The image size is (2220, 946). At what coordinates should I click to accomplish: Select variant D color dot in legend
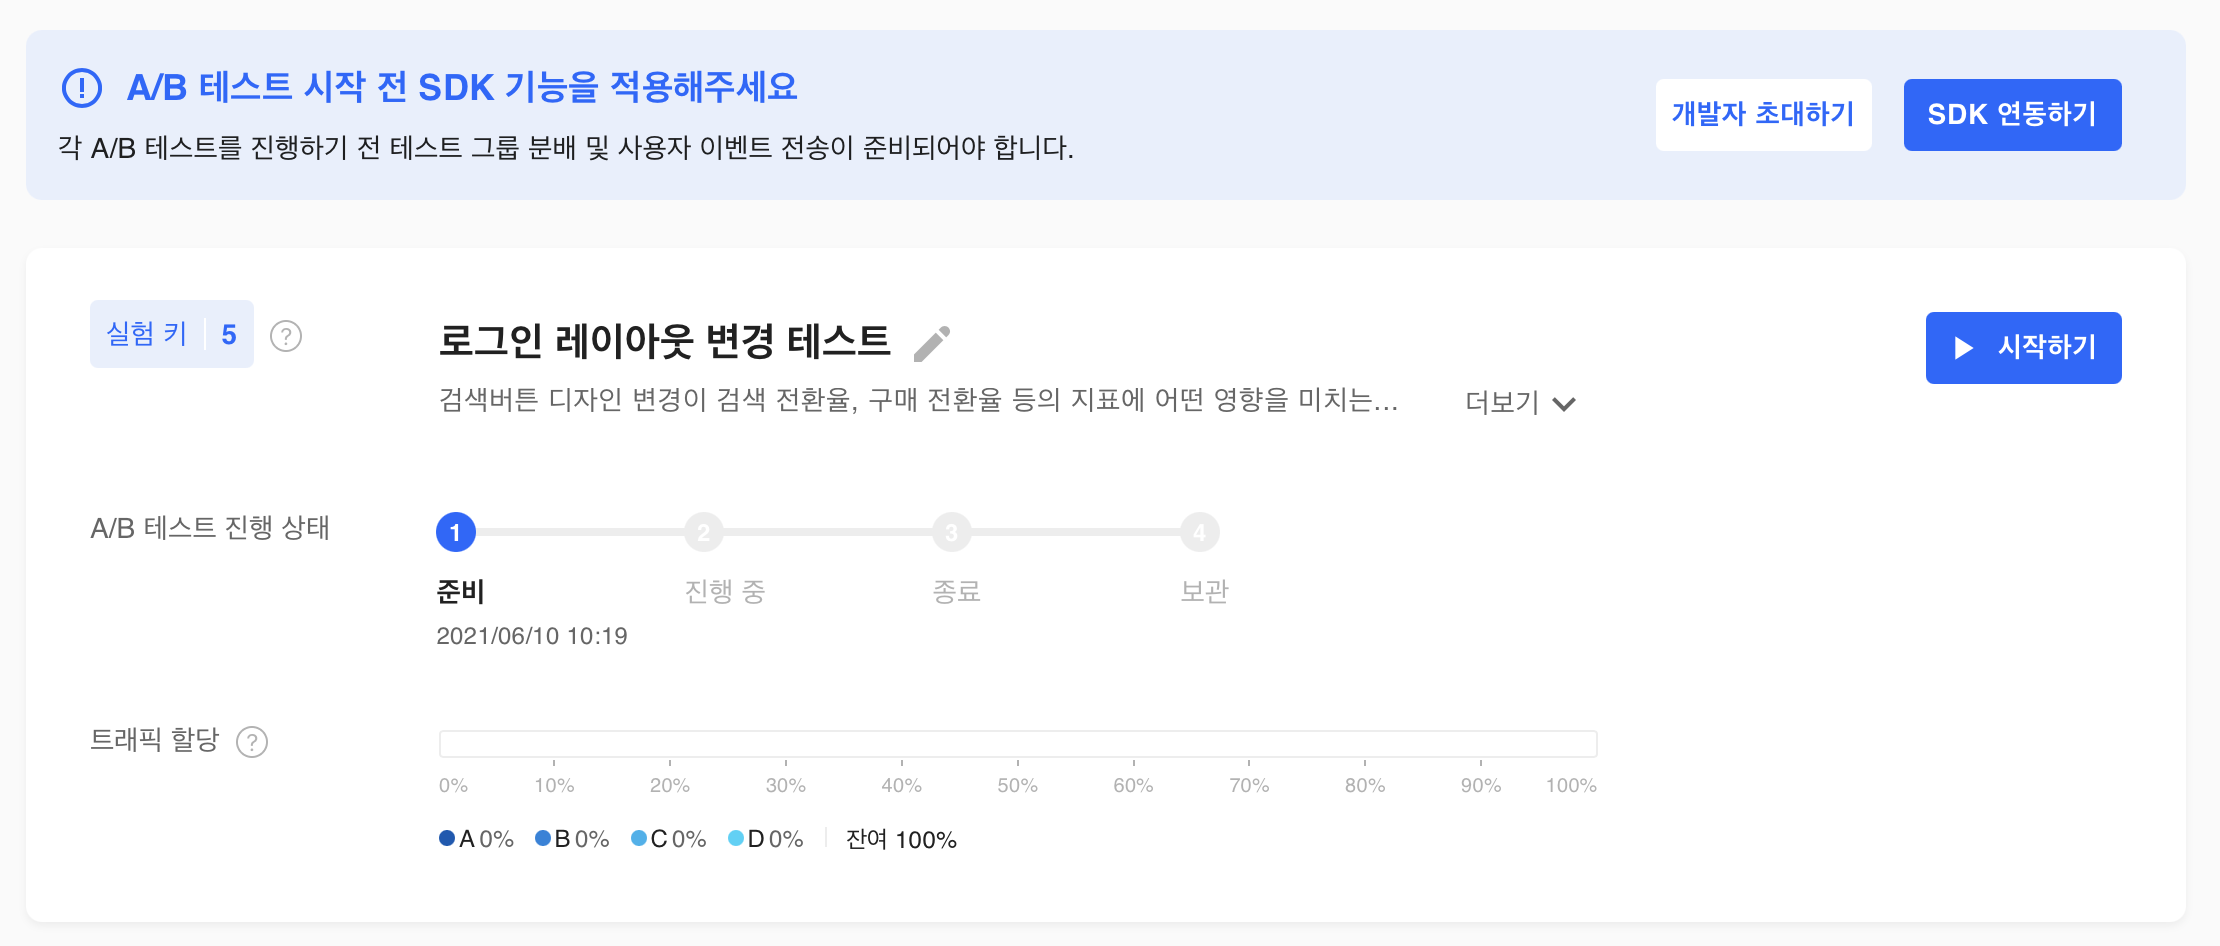736,838
